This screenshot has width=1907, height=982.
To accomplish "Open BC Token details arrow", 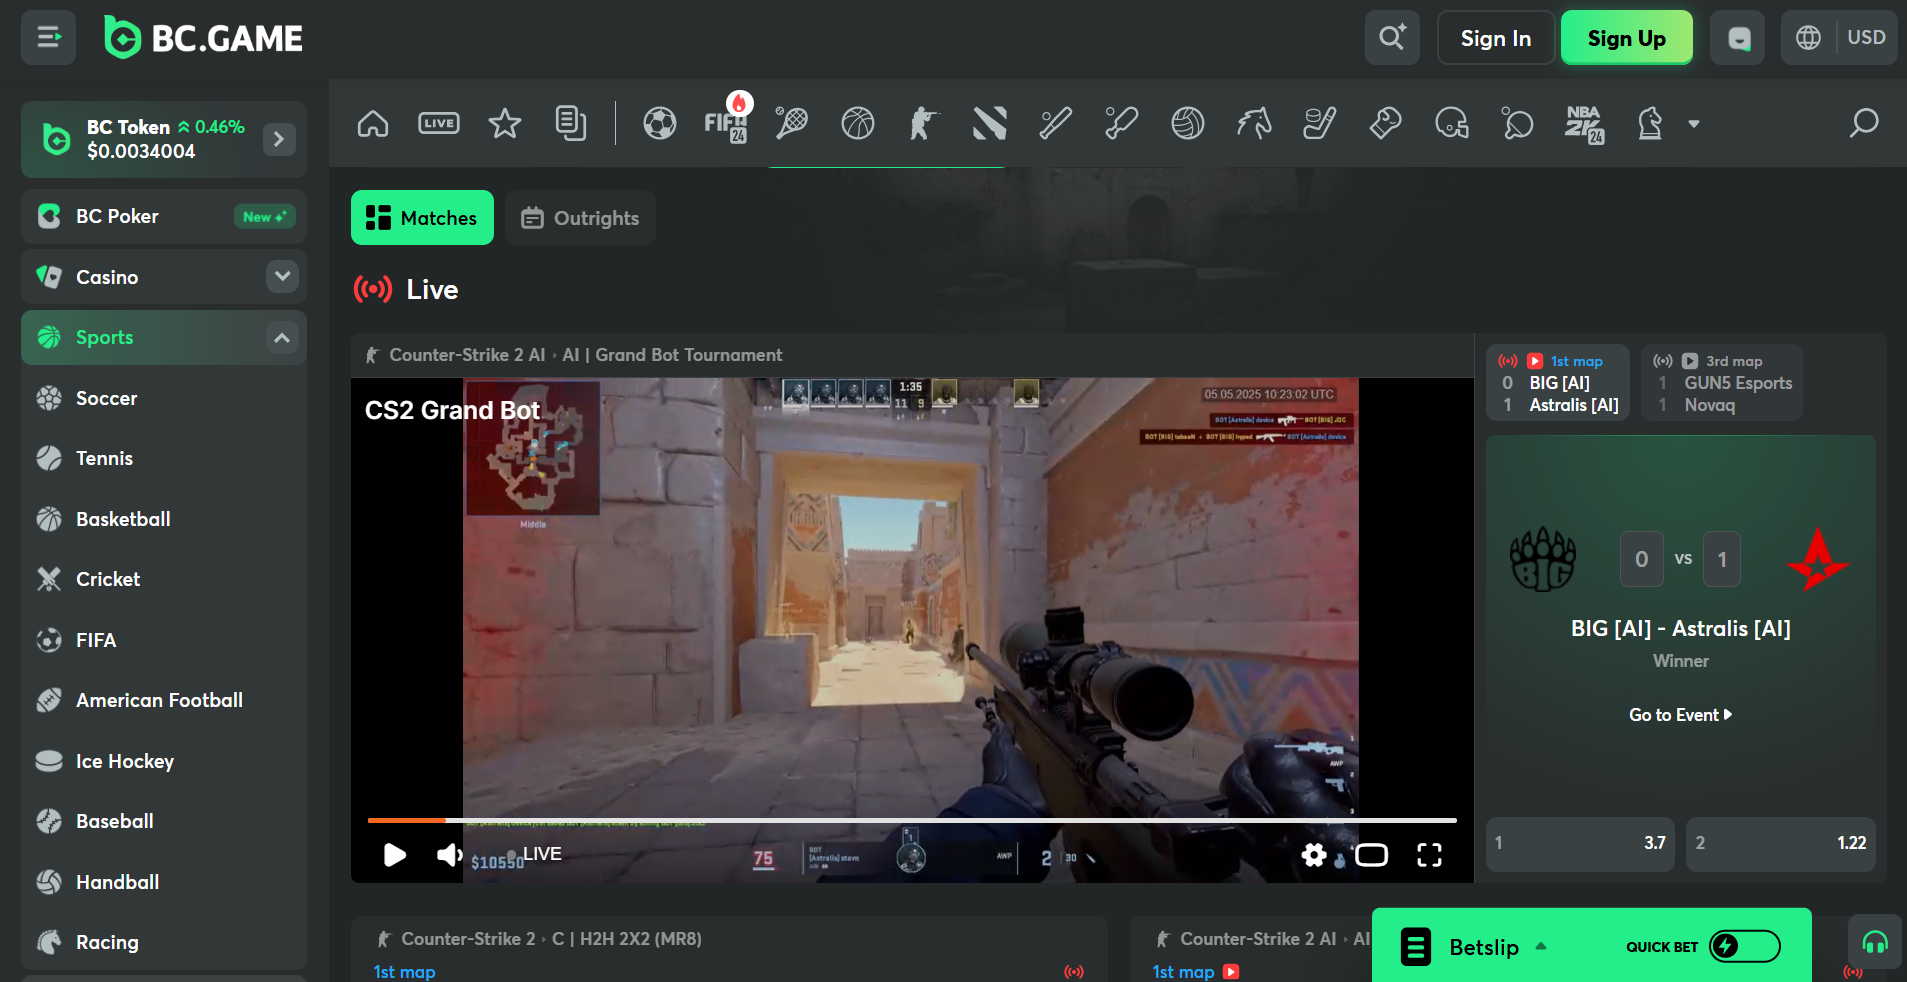I will pyautogui.click(x=279, y=139).
